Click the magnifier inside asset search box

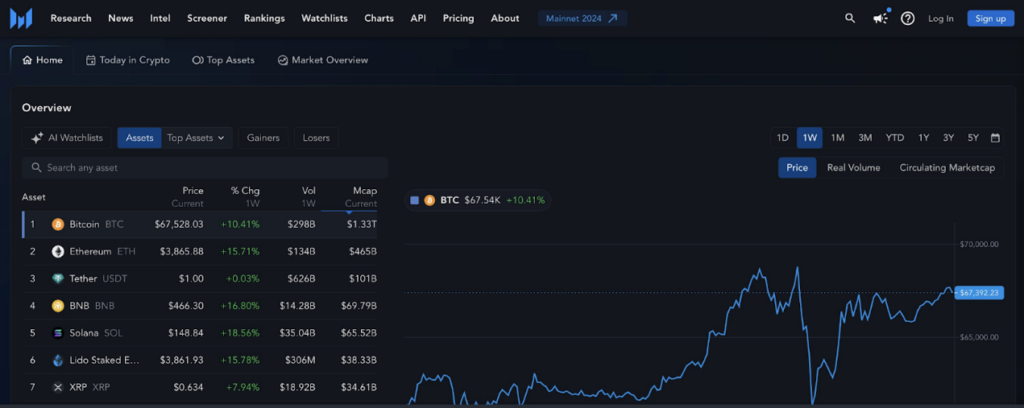pyautogui.click(x=36, y=168)
